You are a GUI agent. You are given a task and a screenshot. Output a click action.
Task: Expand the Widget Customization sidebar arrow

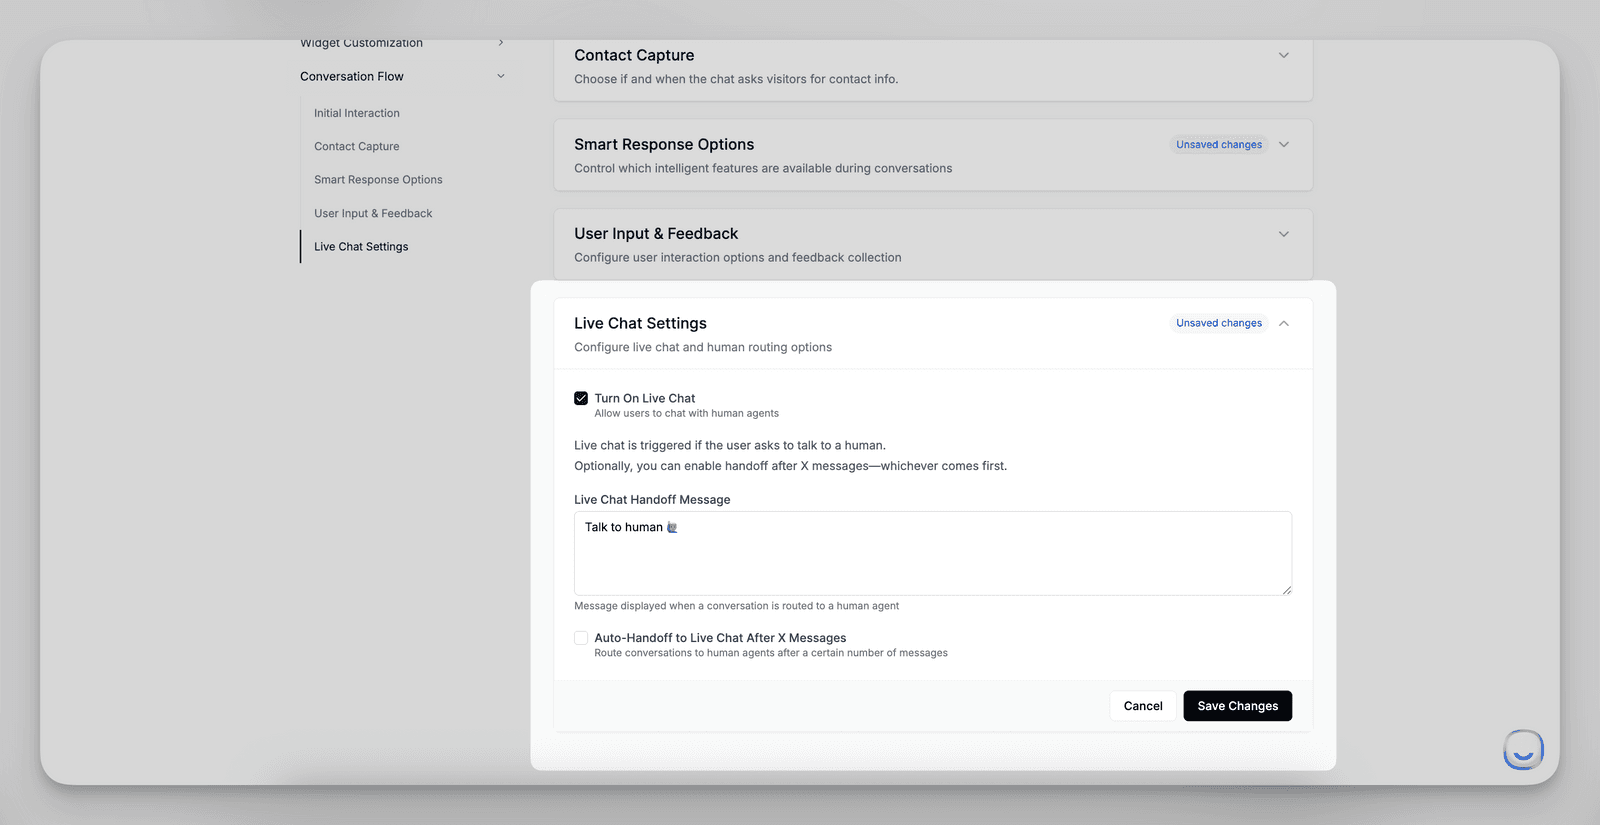pos(501,43)
